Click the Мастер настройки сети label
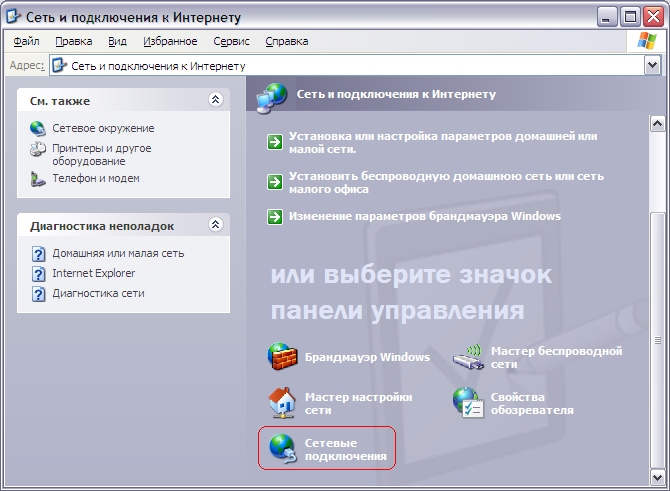 (359, 403)
